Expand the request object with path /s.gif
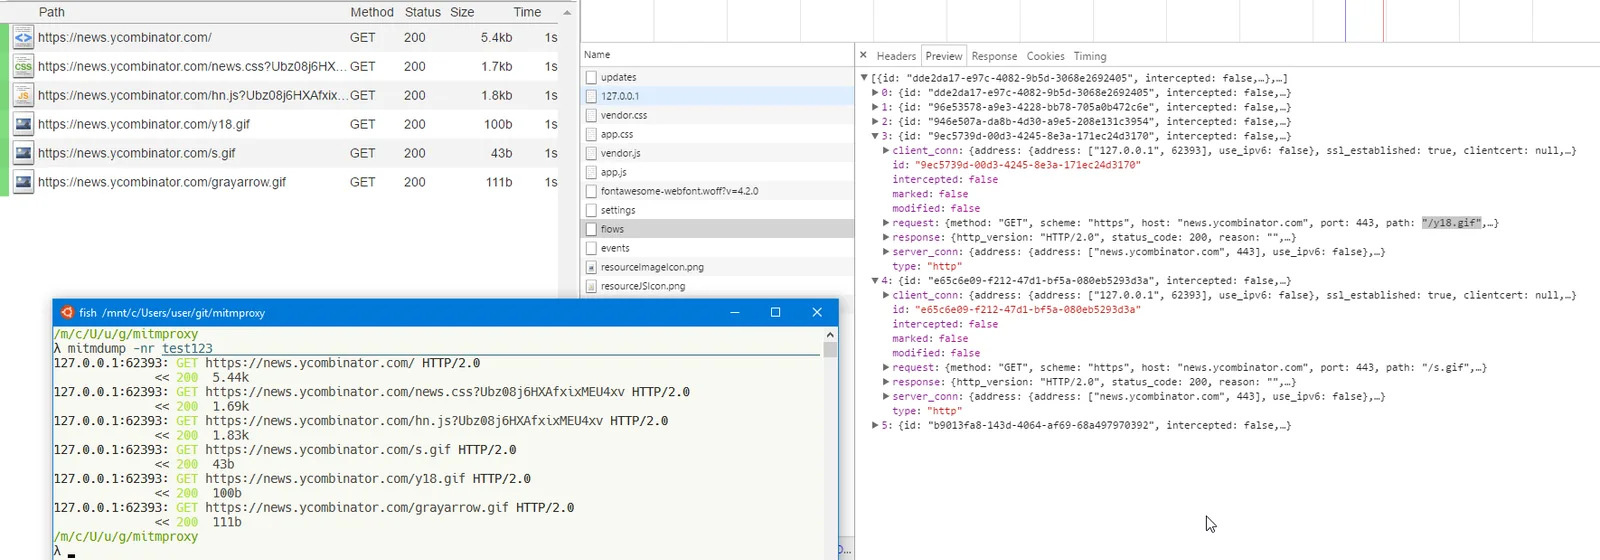The width and height of the screenshot is (1600, 560). pyautogui.click(x=886, y=368)
